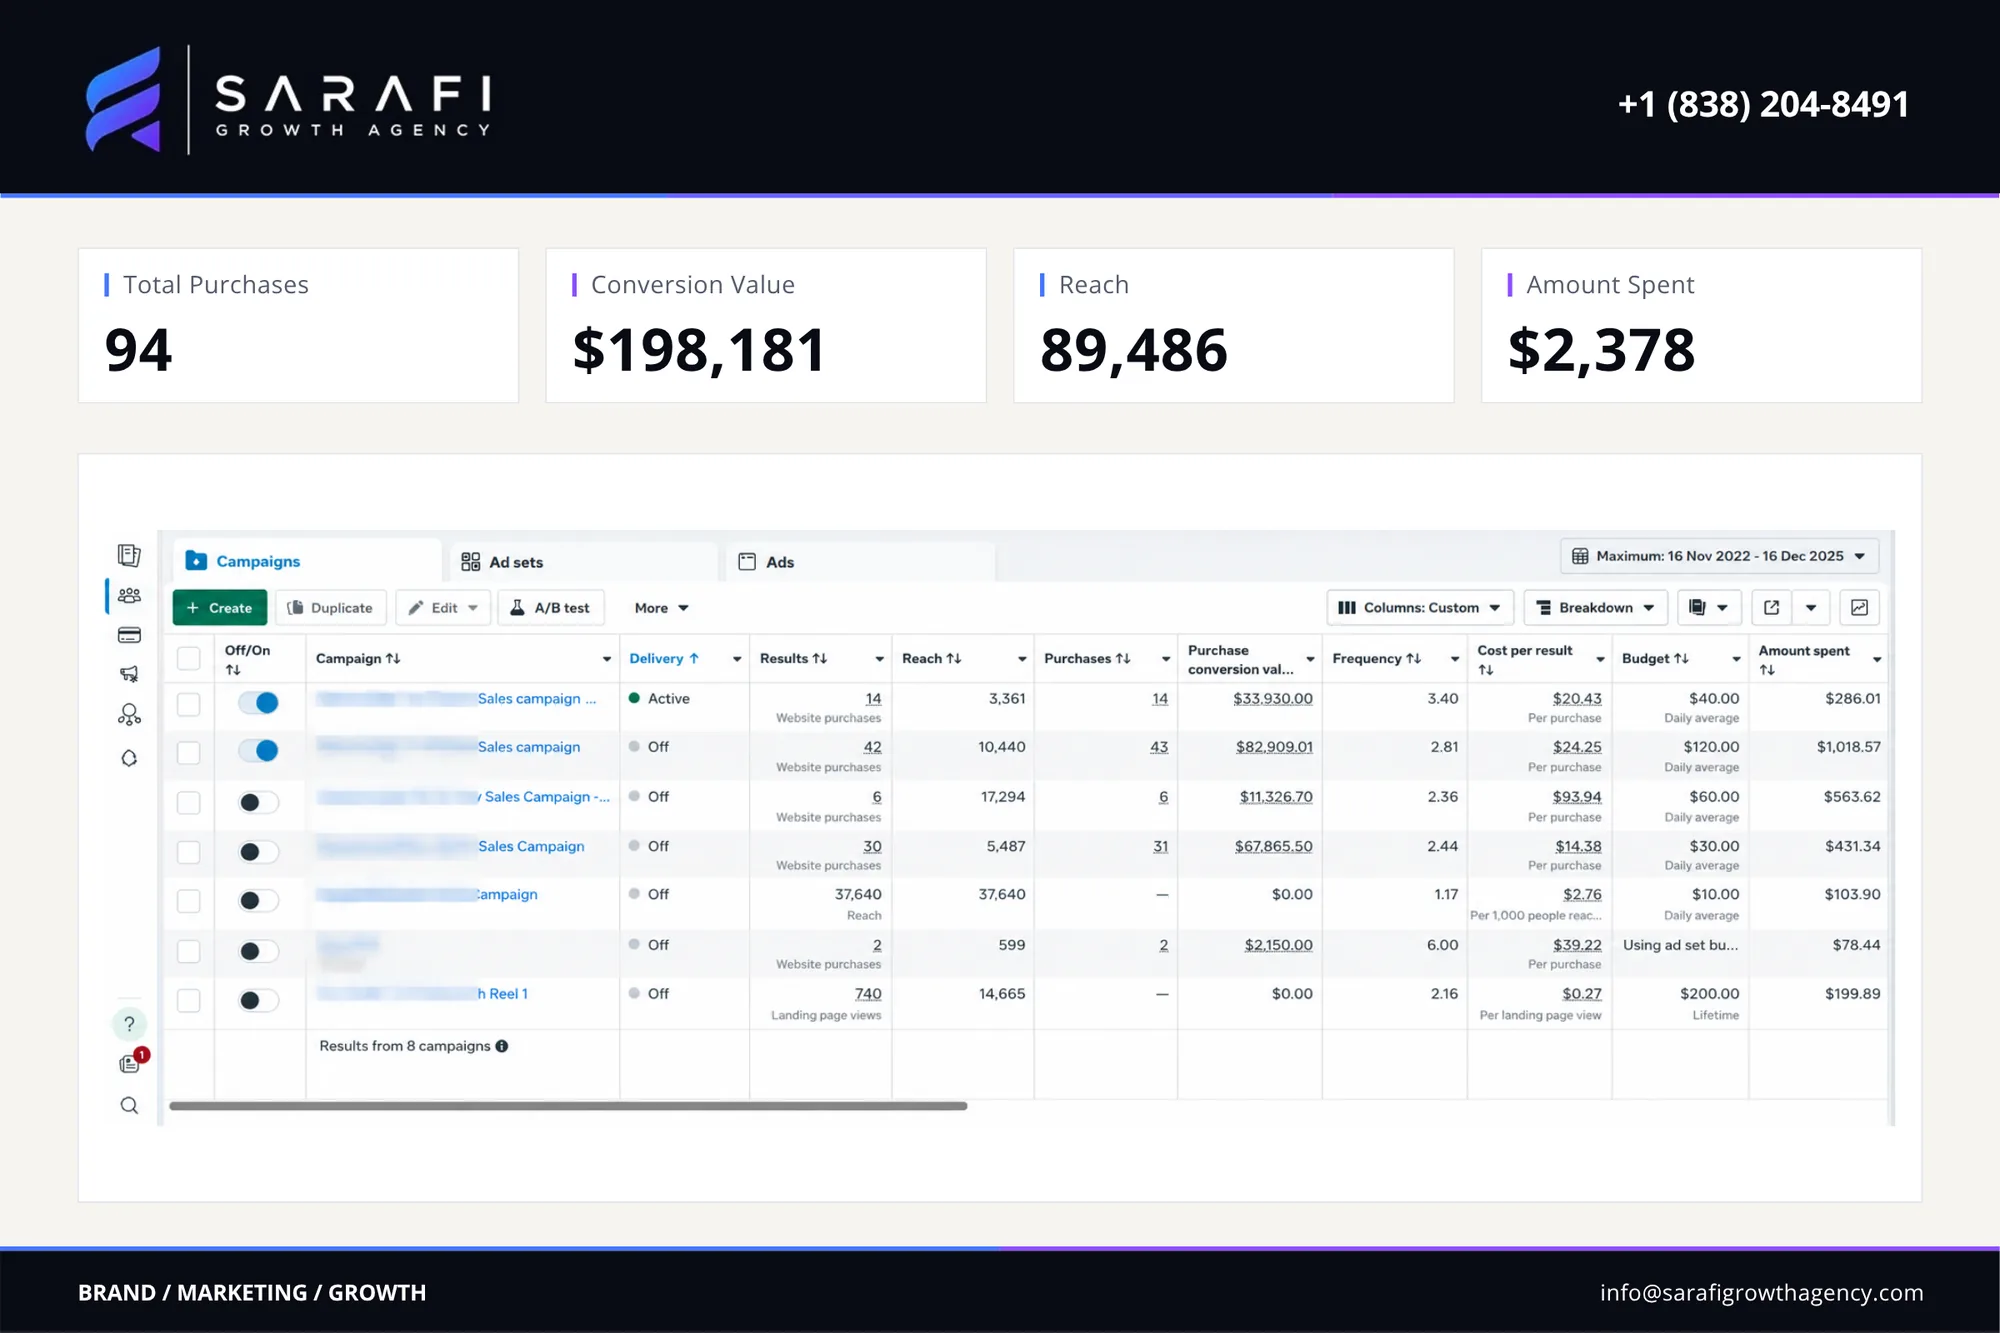Open the Charts view icon
This screenshot has width=2000, height=1333.
click(1859, 607)
